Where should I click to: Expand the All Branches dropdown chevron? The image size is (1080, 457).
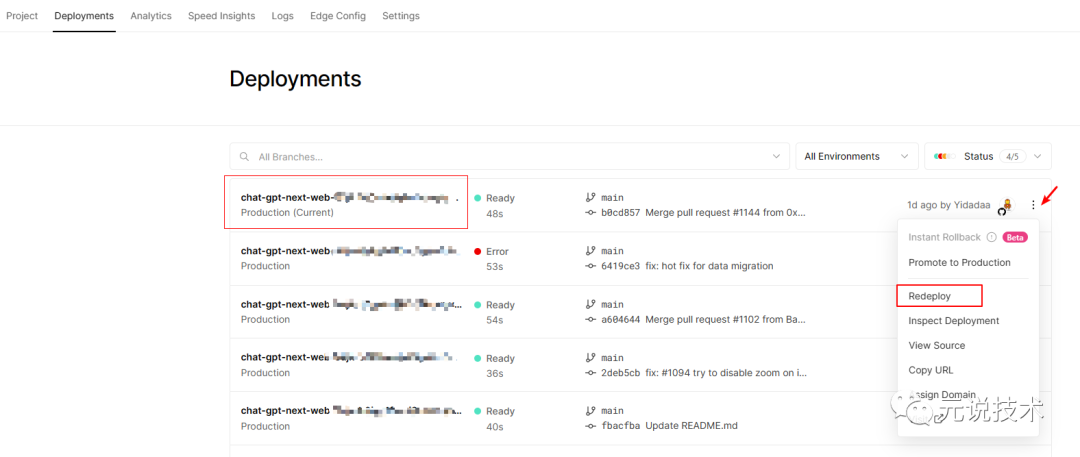click(776, 157)
